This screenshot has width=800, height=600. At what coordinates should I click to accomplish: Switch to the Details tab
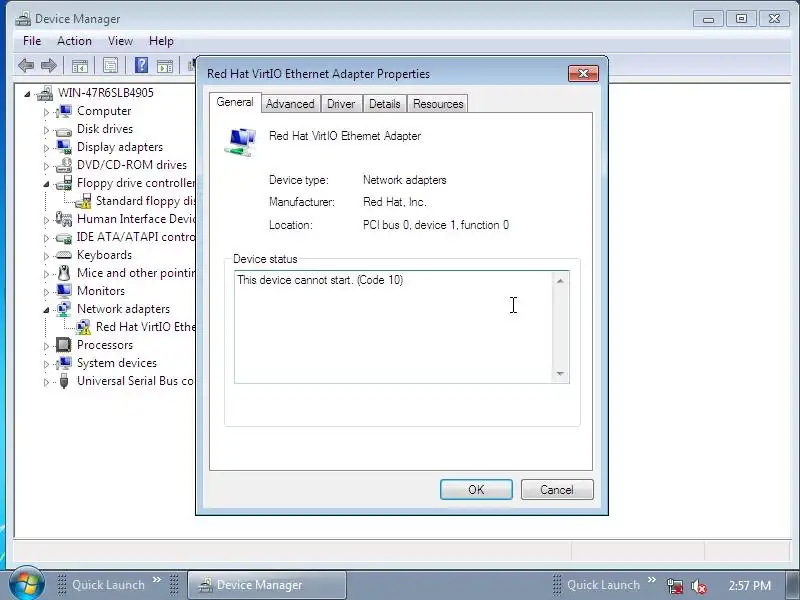pyautogui.click(x=385, y=104)
